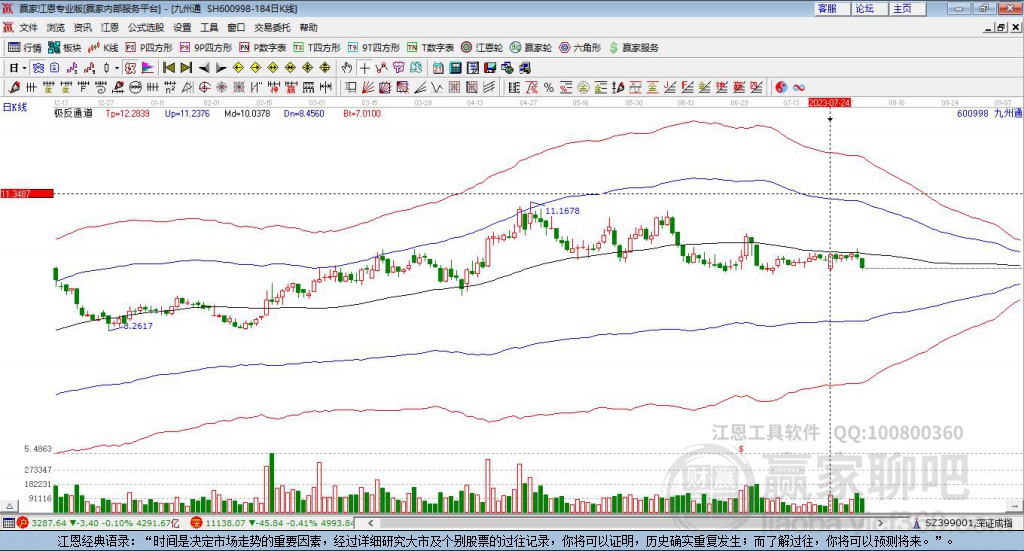Expand the 日 period dropdown arrow
1024x551 pixels.
[x=26, y=68]
